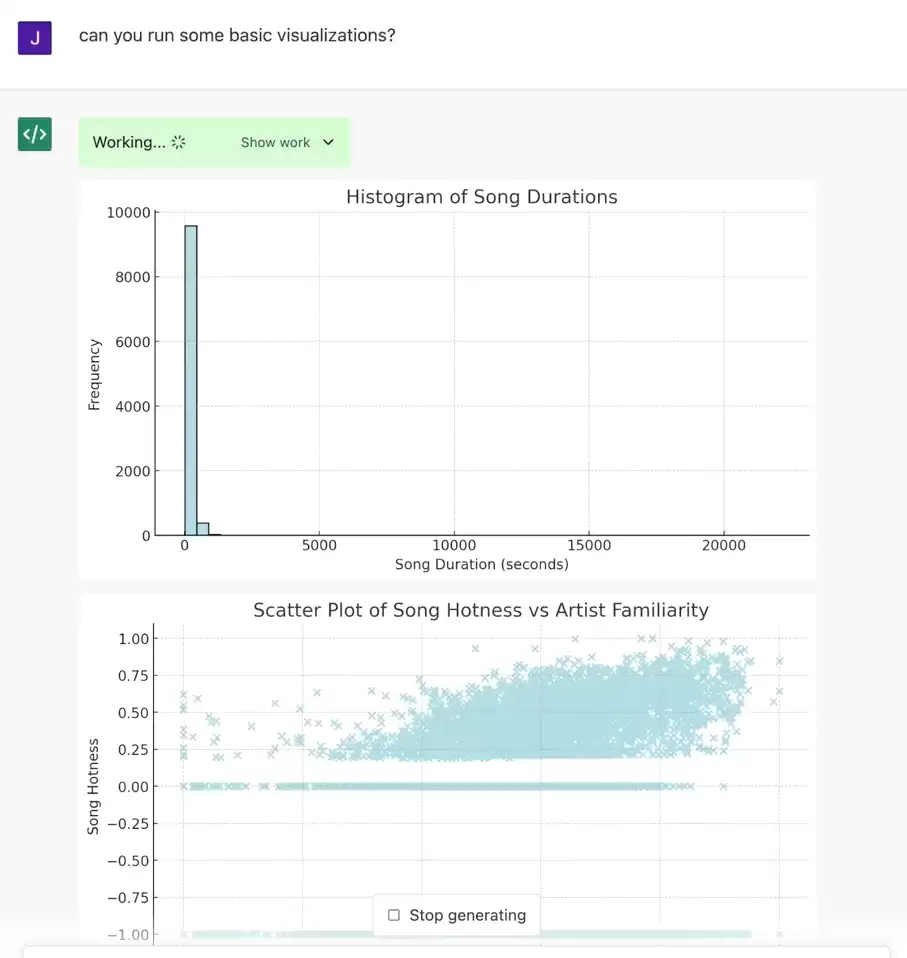Viewport: 907px width, 958px height.
Task: Expand the Show work chevron
Action: coord(328,142)
